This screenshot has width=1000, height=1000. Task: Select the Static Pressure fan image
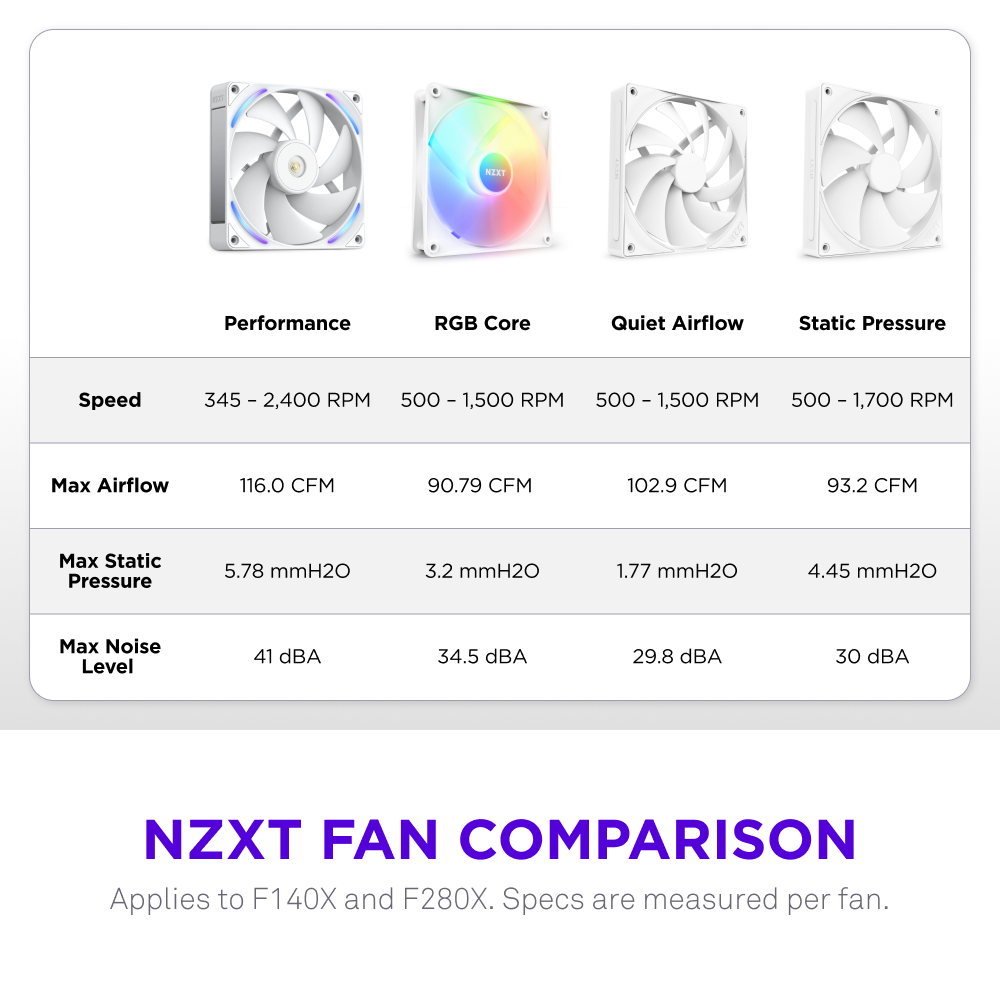(x=872, y=172)
